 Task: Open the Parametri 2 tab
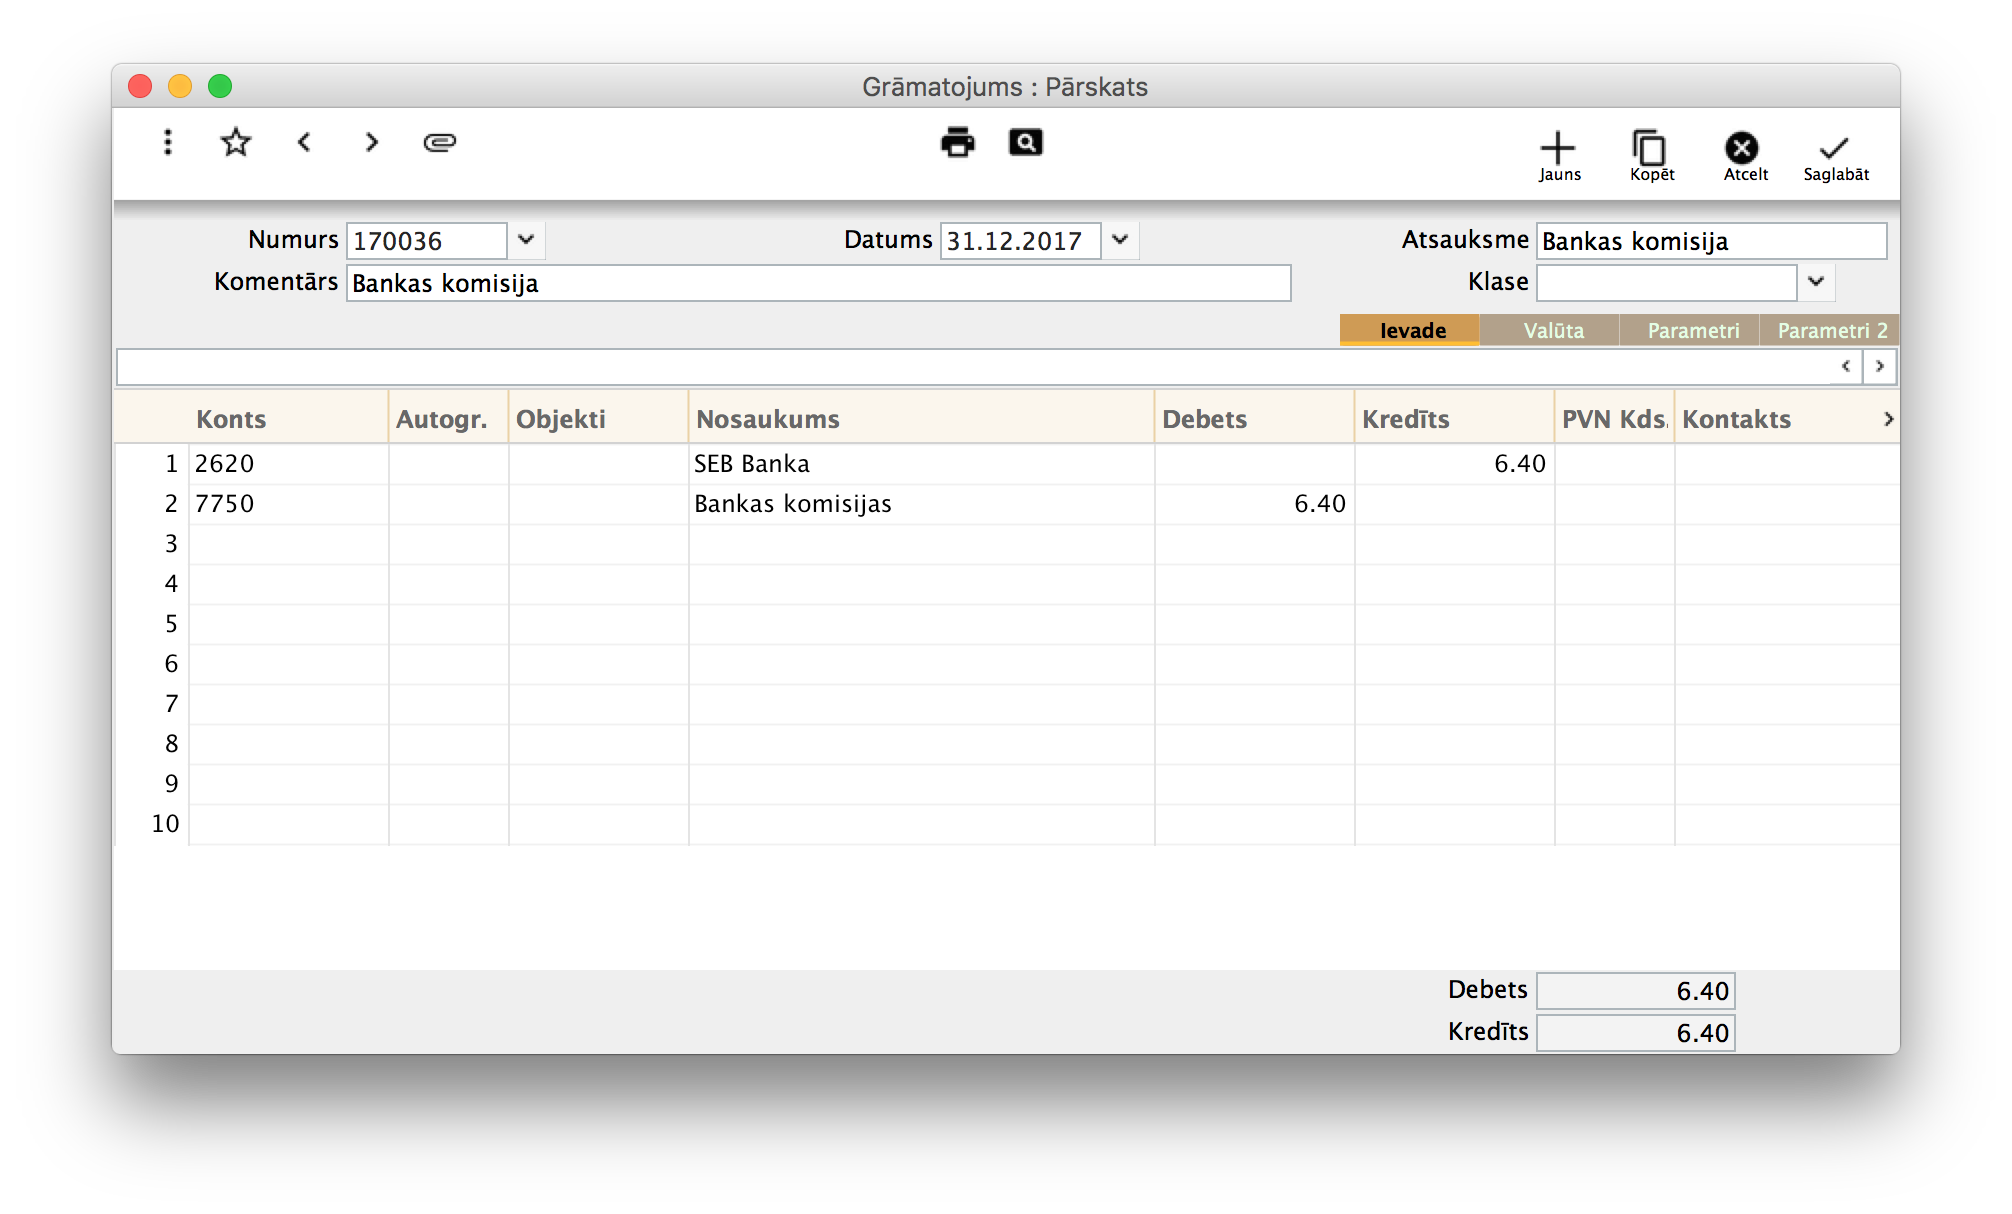click(1831, 330)
